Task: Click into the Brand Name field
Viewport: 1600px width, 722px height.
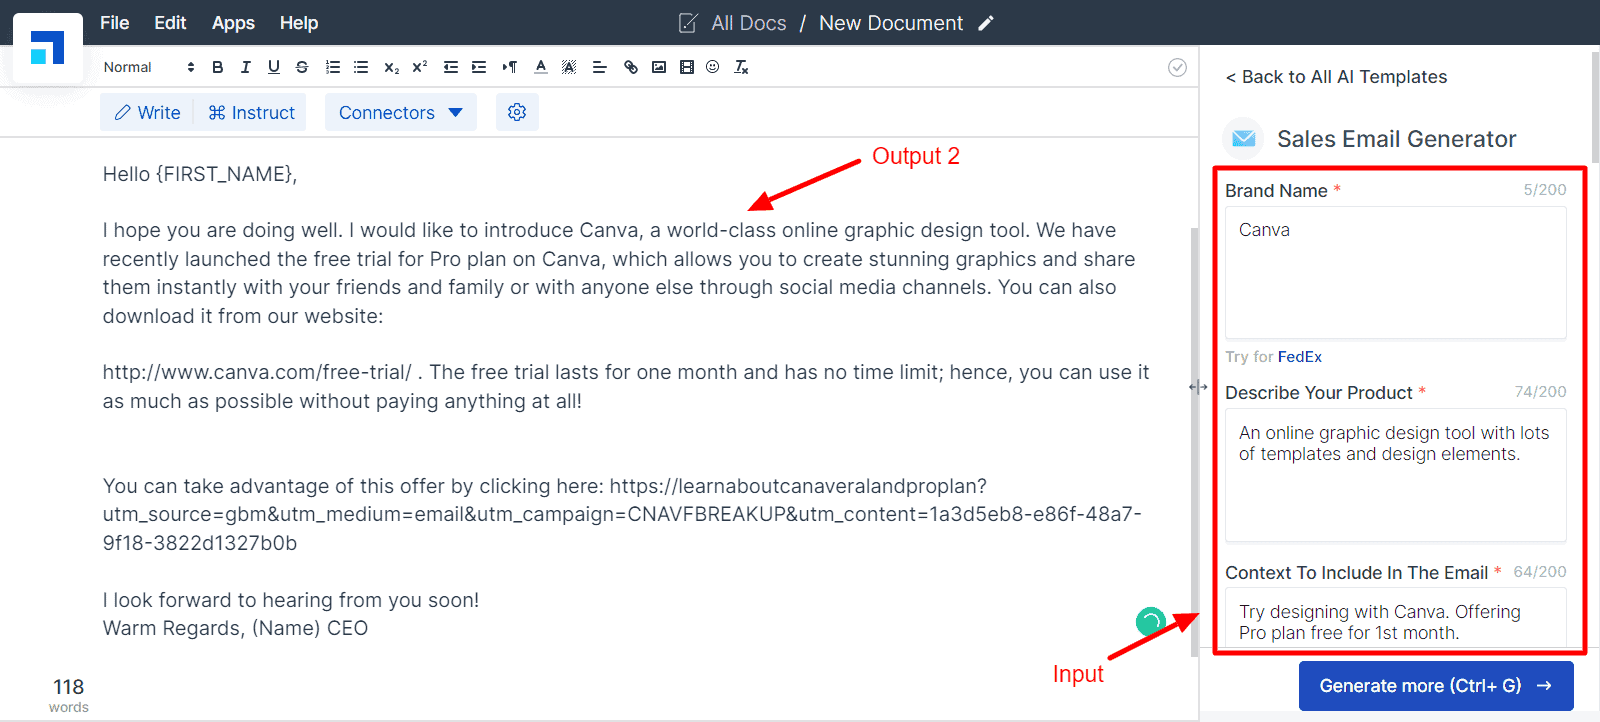Action: pos(1396,272)
